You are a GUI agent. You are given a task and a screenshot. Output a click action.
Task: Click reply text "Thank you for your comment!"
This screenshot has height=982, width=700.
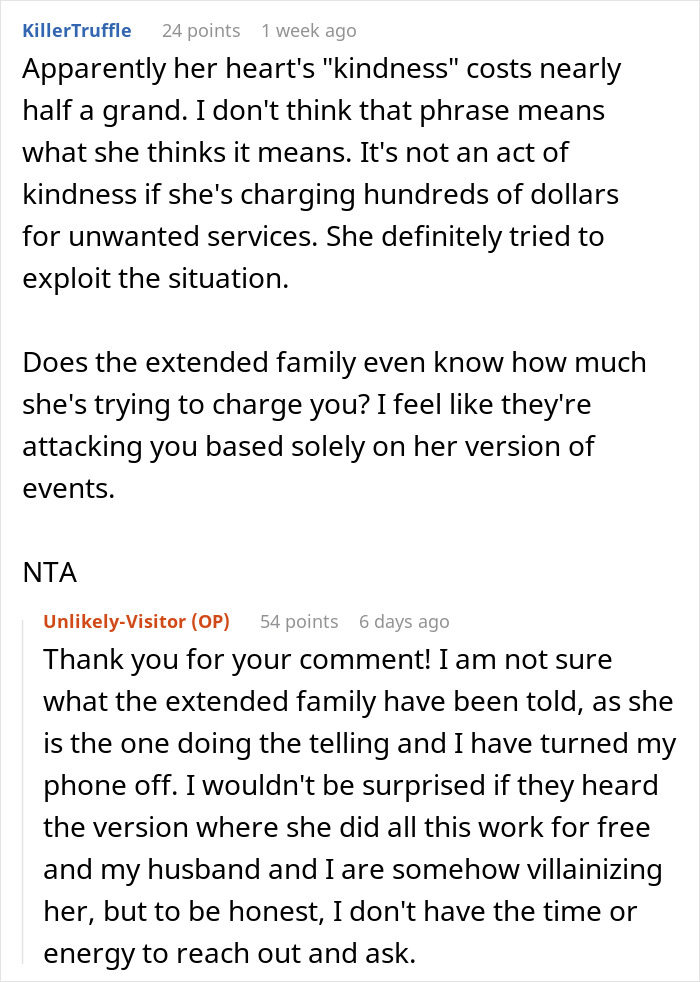237,659
